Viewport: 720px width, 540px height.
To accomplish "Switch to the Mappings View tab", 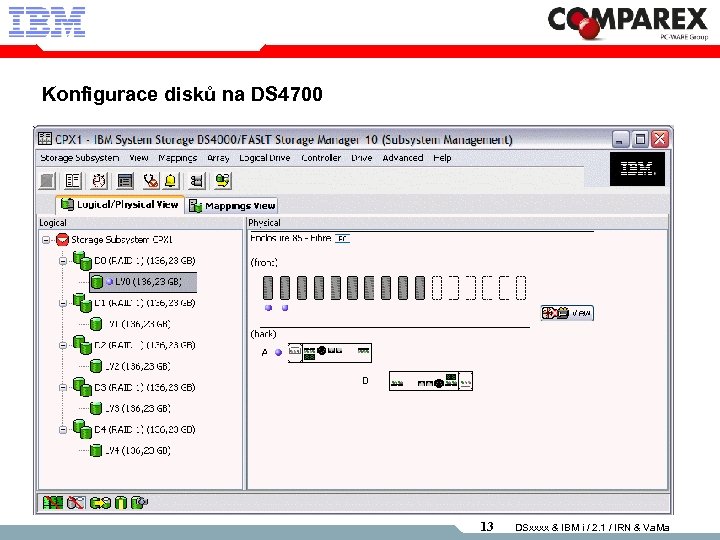I will [232, 206].
